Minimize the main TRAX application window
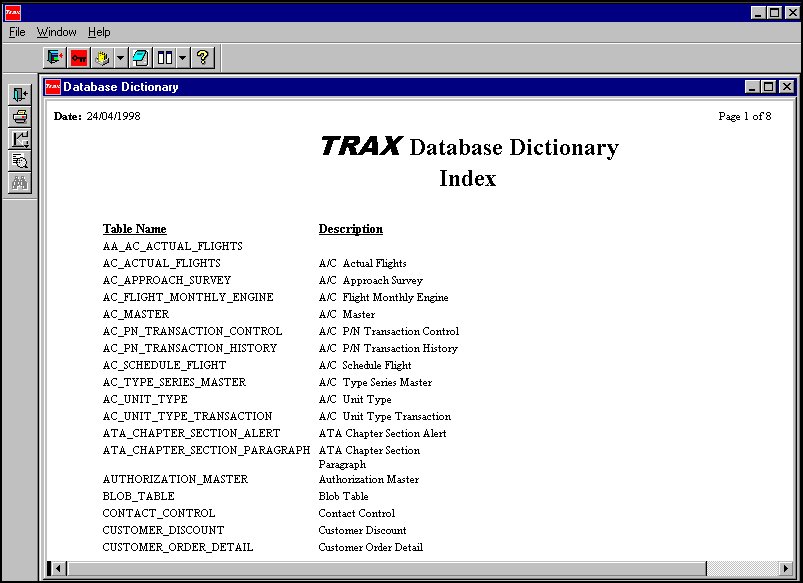The image size is (803, 583). [758, 13]
